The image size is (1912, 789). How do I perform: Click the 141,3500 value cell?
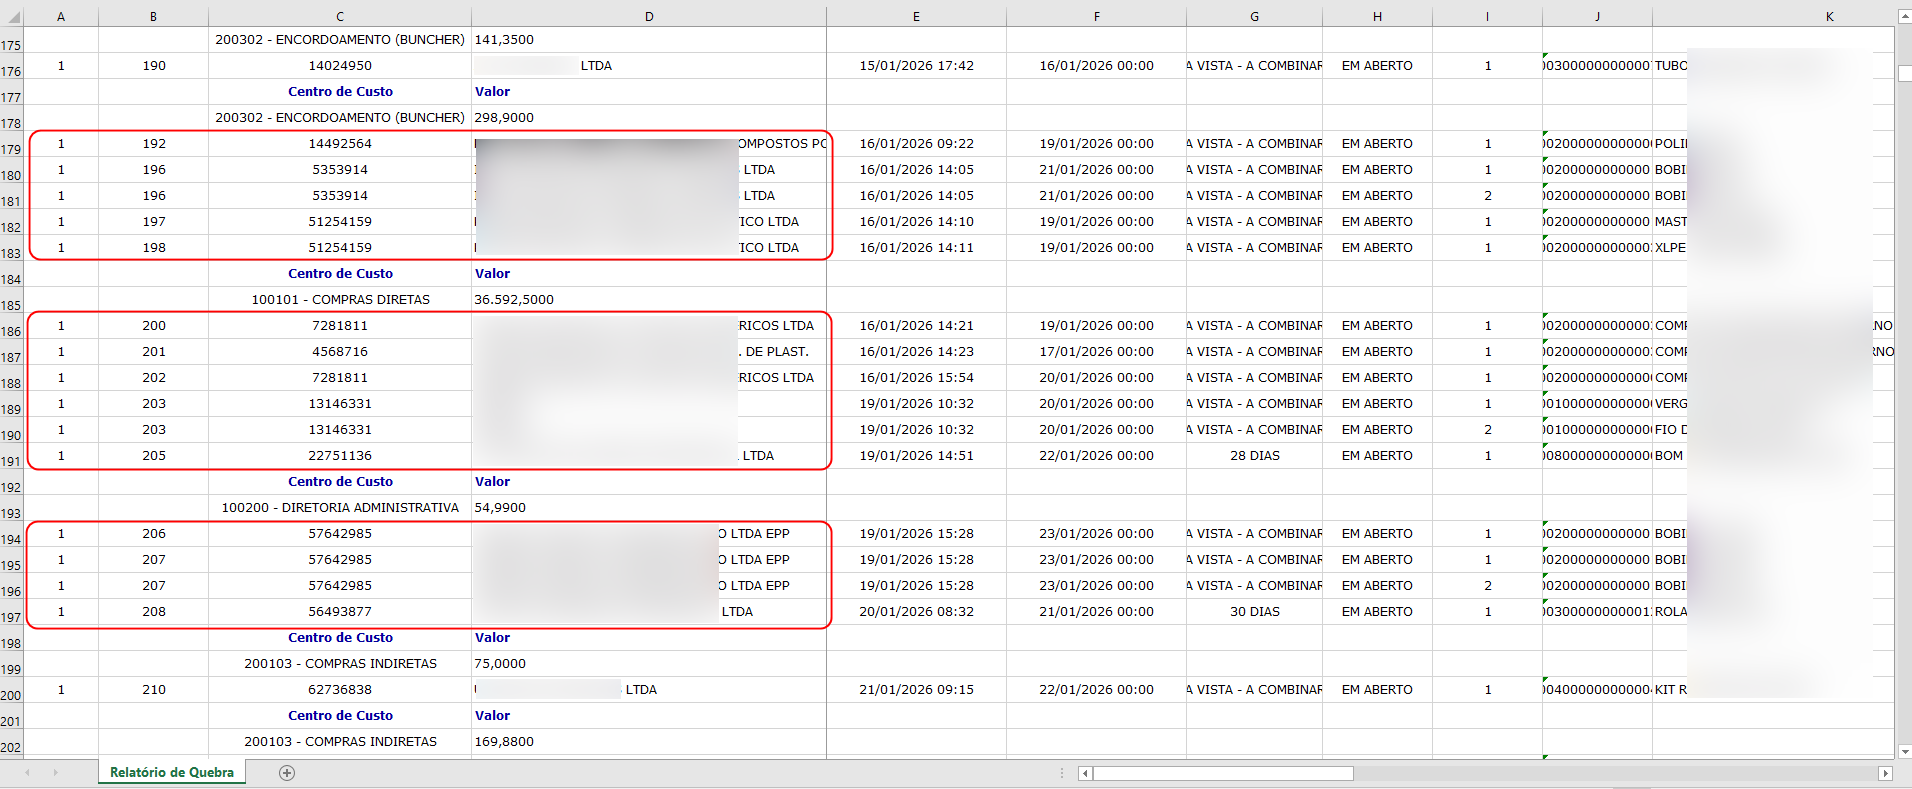(x=649, y=40)
